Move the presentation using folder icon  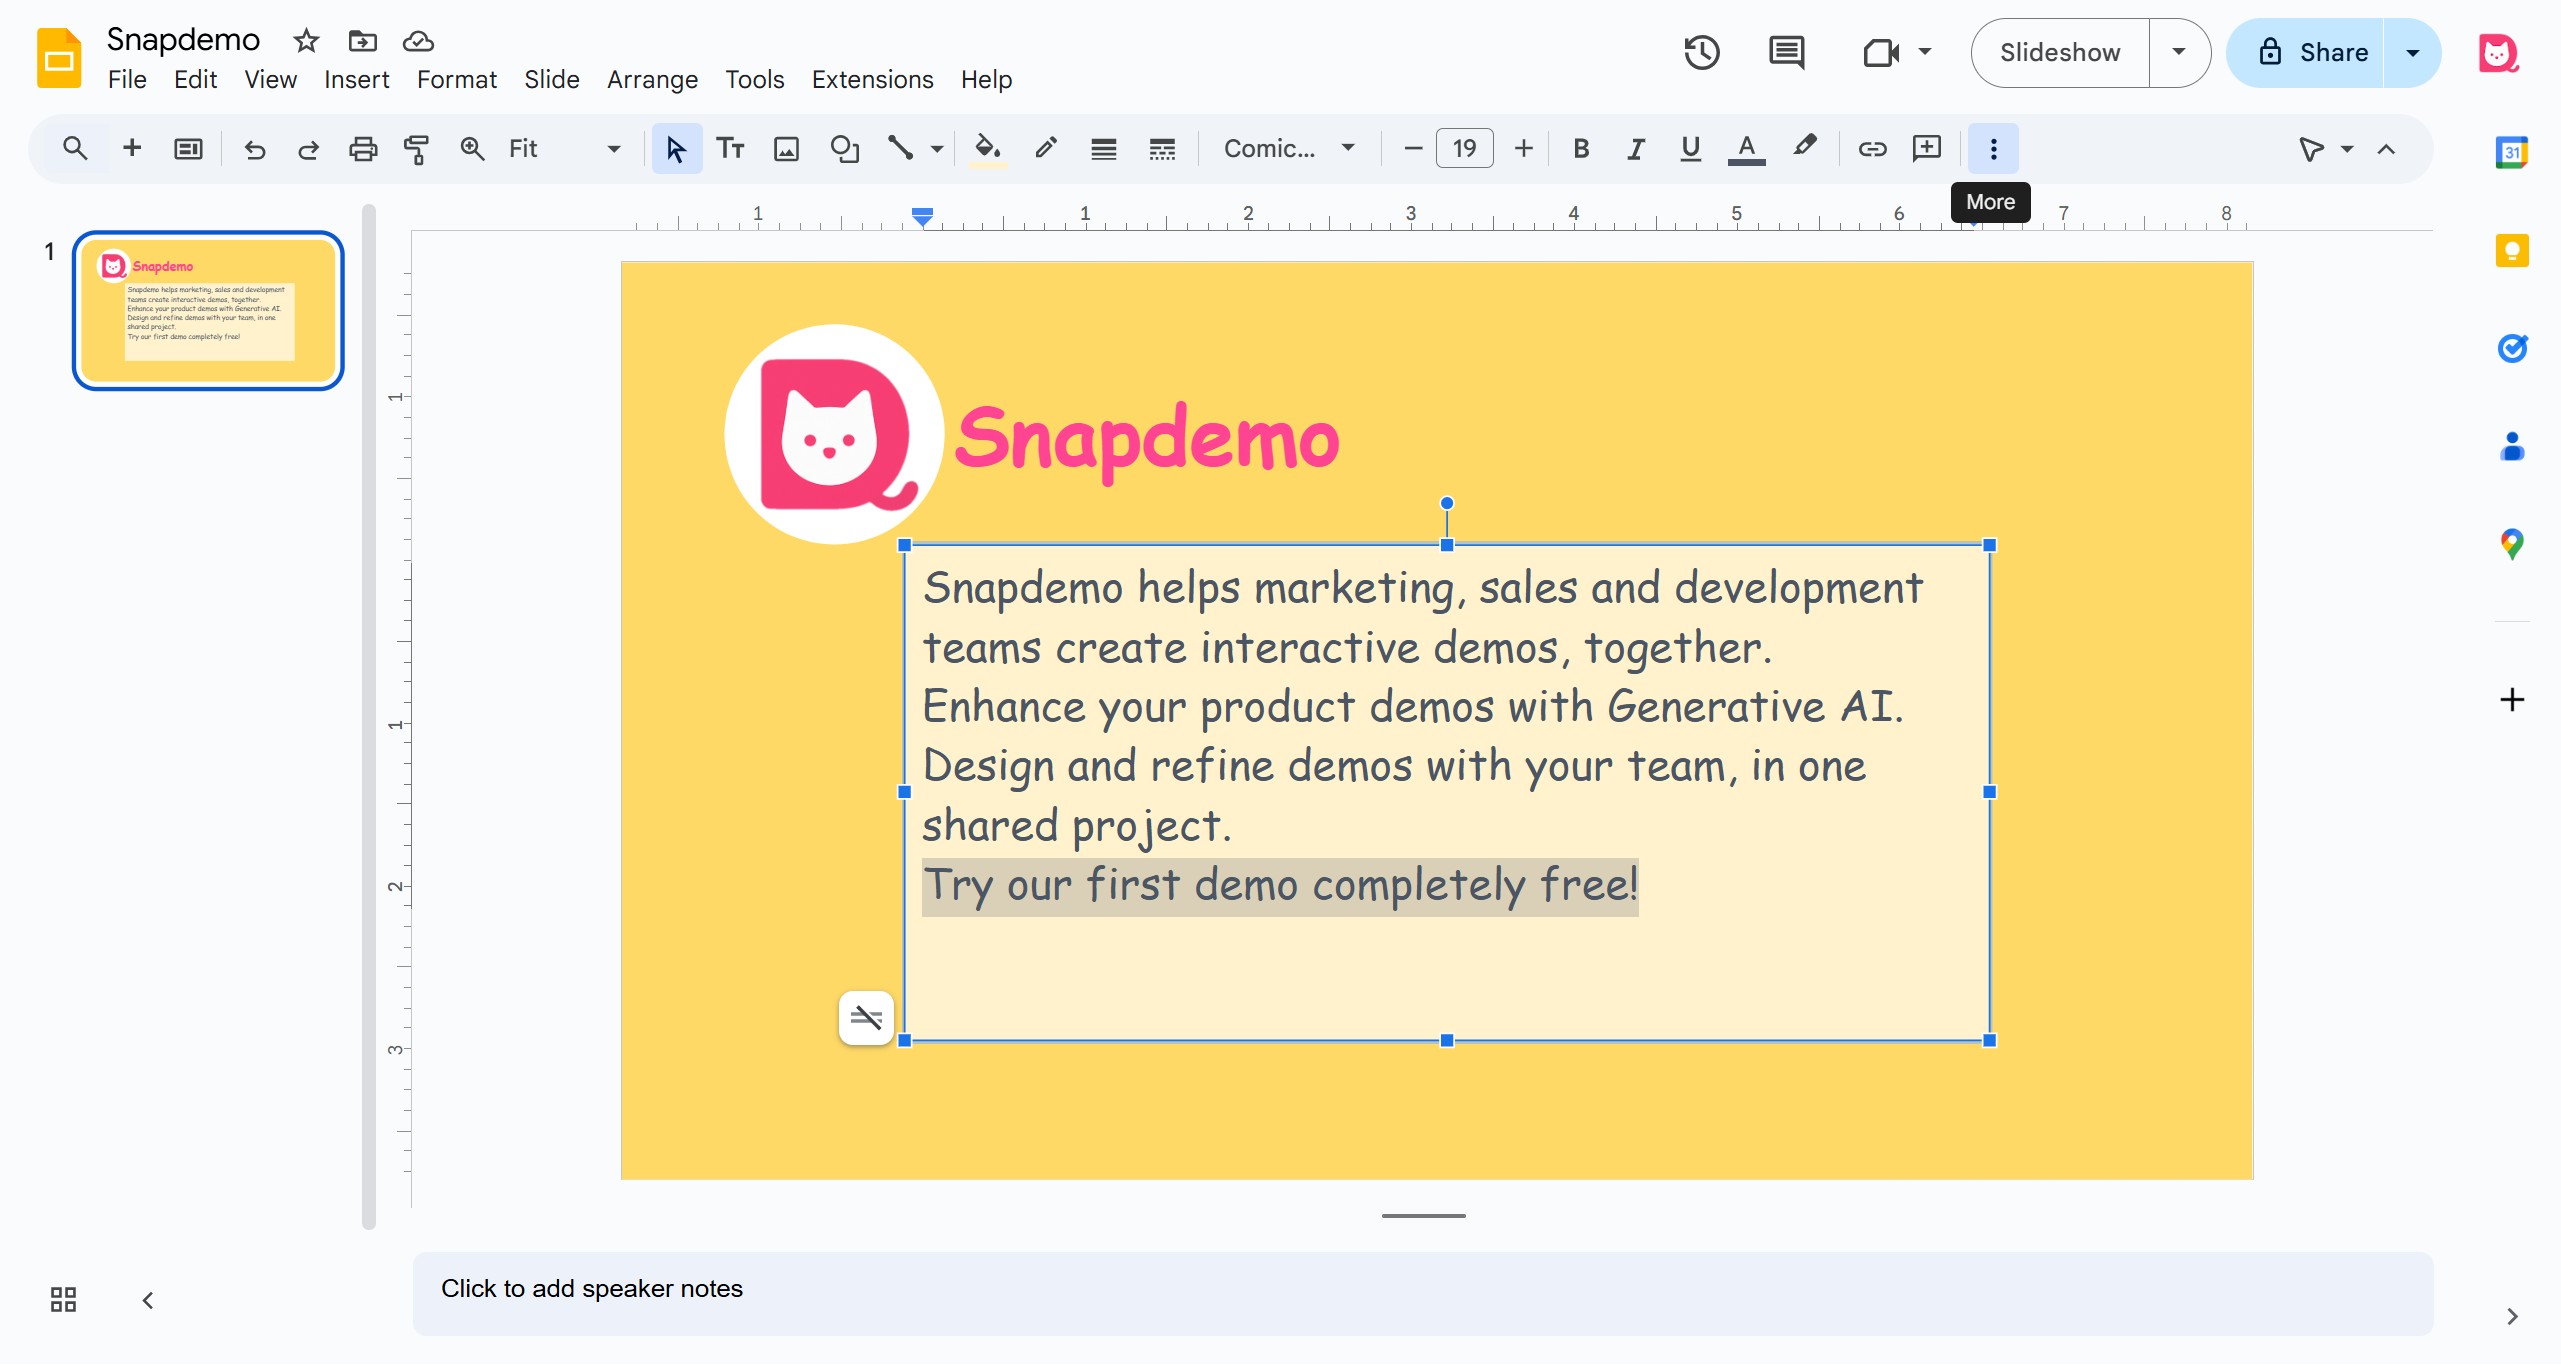tap(362, 41)
